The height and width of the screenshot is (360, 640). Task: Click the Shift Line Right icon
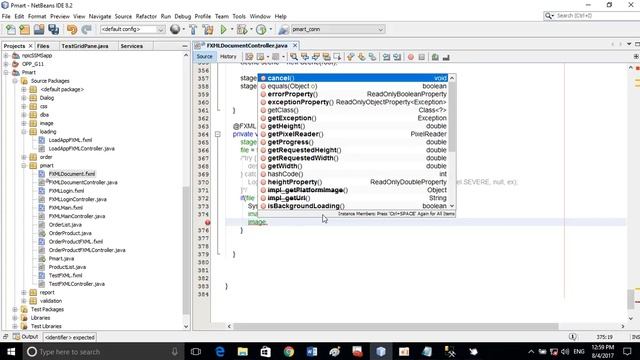(397, 57)
